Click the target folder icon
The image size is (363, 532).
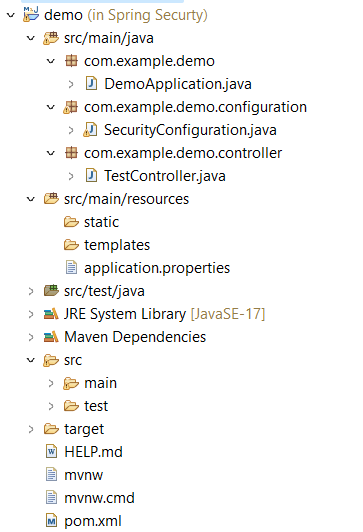point(51,429)
